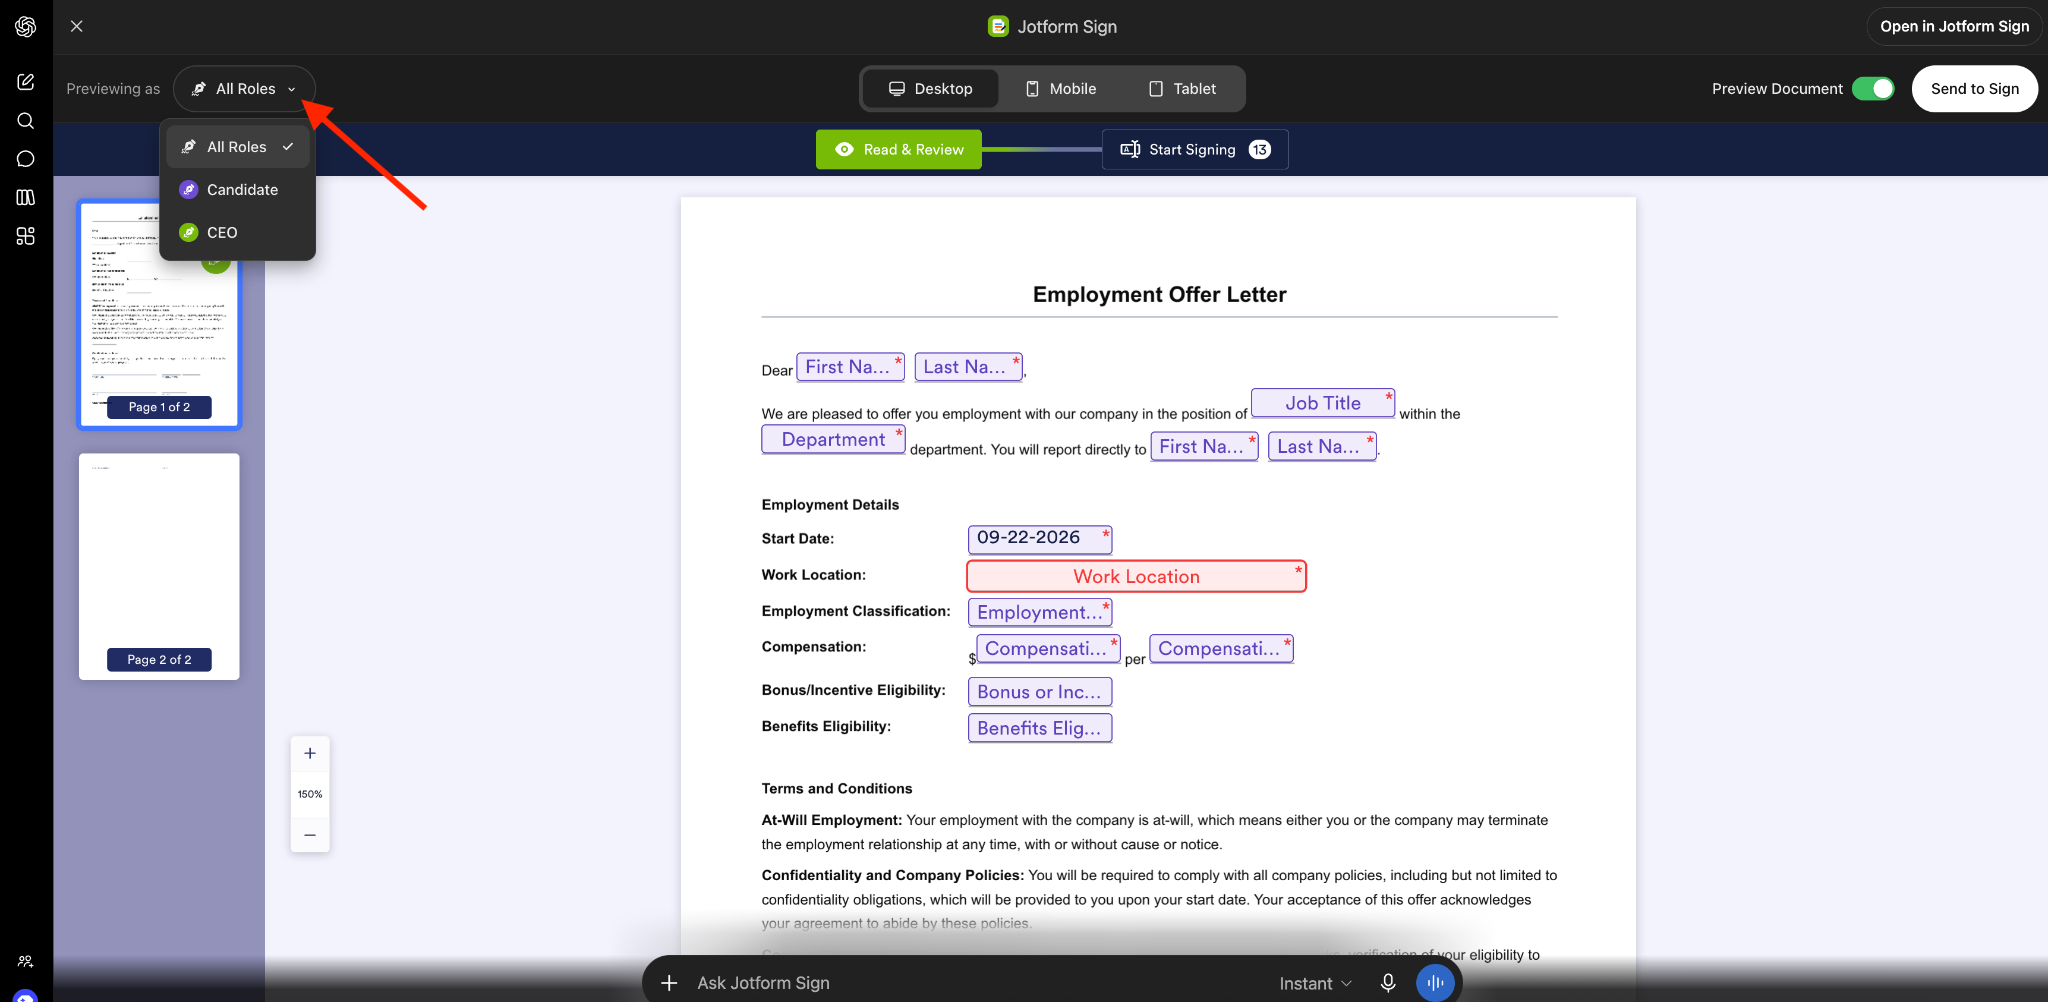Click Start Date field 09-22-2026

1040,539
